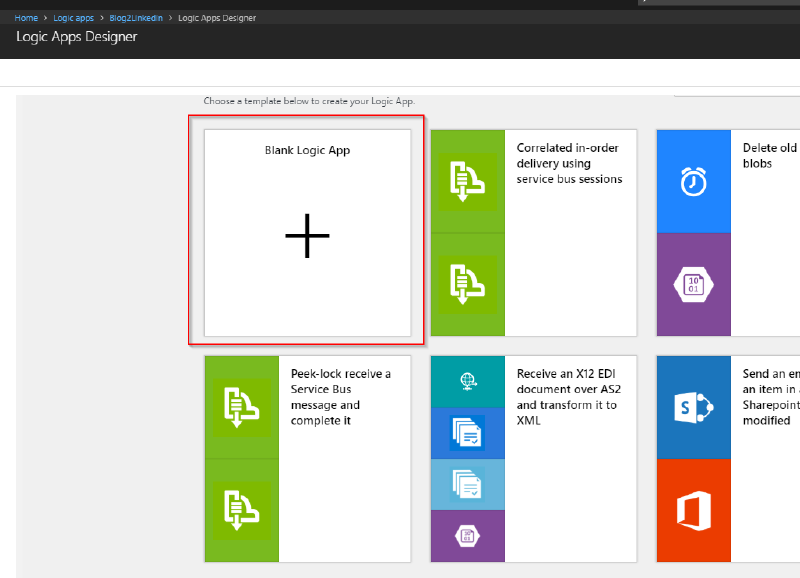This screenshot has height=578, width=800.
Task: Click upper Service Bus icon in Peek-lock tile
Action: 242,406
